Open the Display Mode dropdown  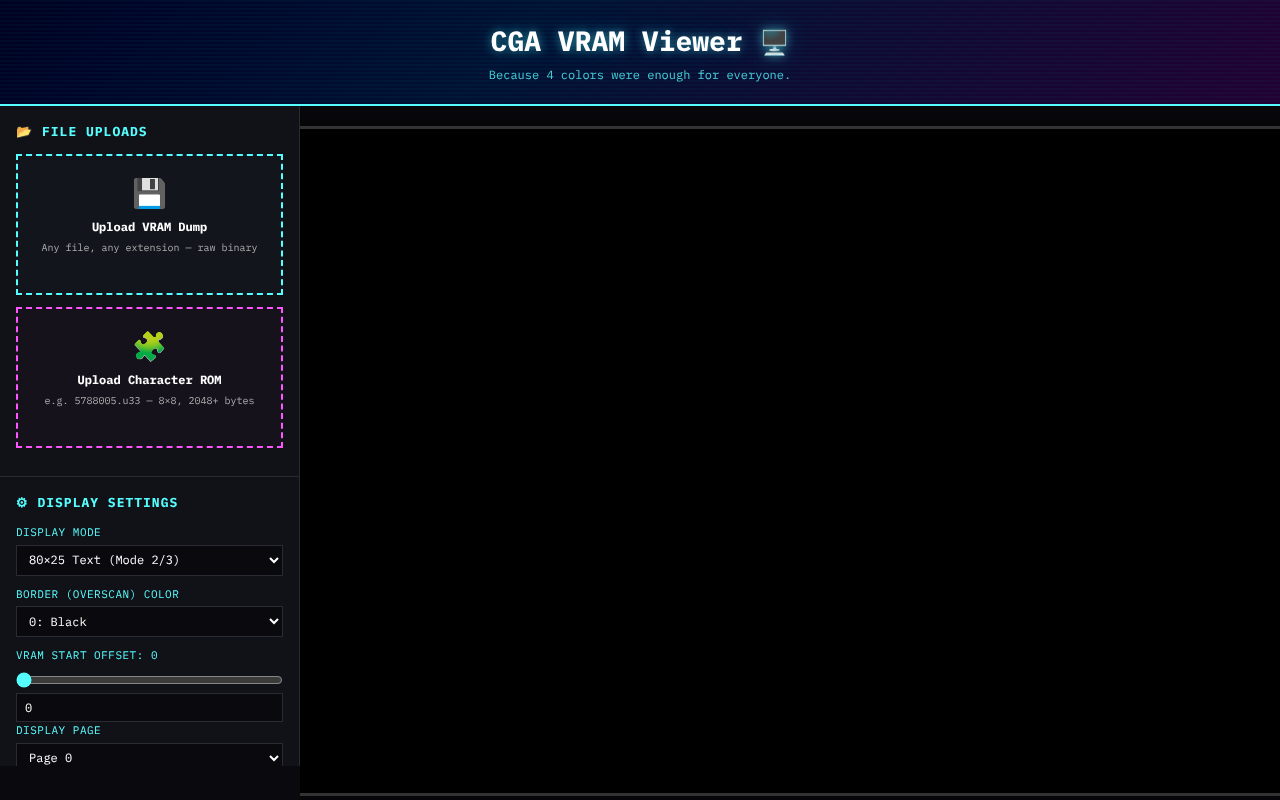coord(149,560)
